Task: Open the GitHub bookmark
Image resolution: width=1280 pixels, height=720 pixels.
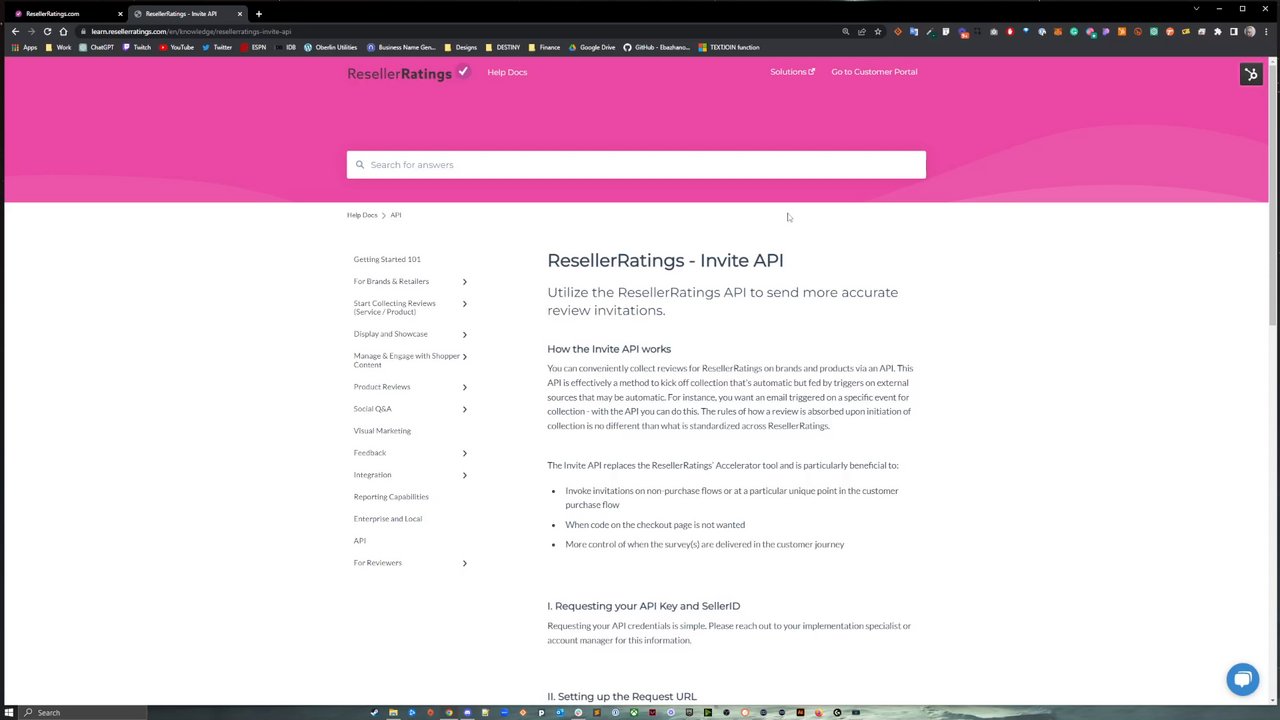Action: [657, 47]
